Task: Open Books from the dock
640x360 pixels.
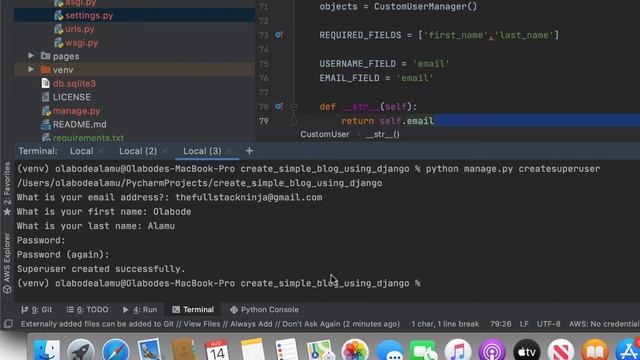Action: (595, 350)
